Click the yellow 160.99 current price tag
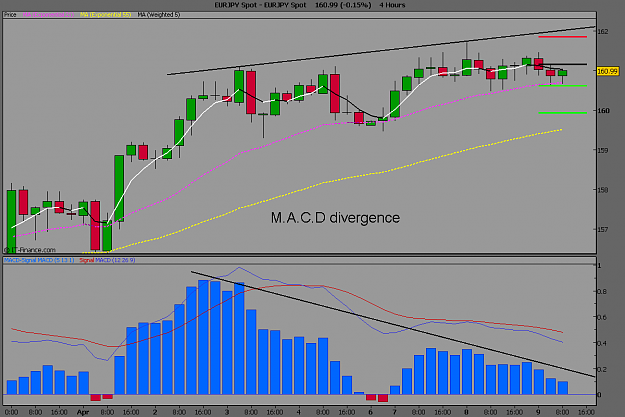The height and width of the screenshot is (417, 625). click(607, 71)
